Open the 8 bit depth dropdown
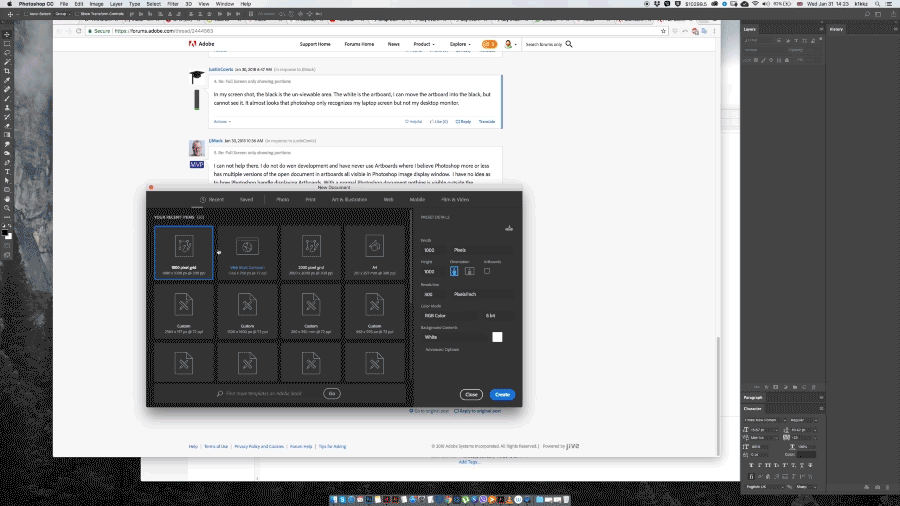The width and height of the screenshot is (900, 506). (497, 316)
